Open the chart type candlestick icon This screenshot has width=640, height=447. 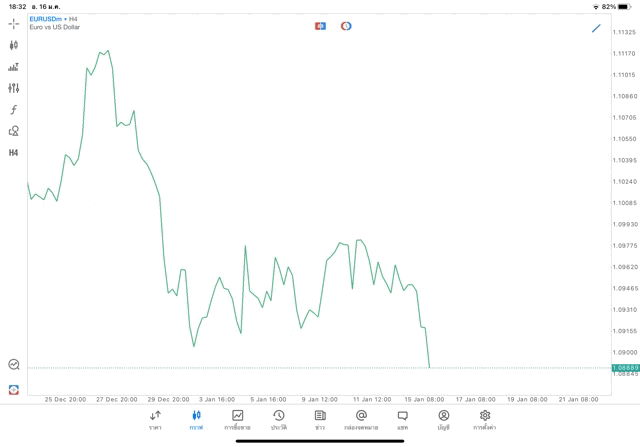click(13, 45)
